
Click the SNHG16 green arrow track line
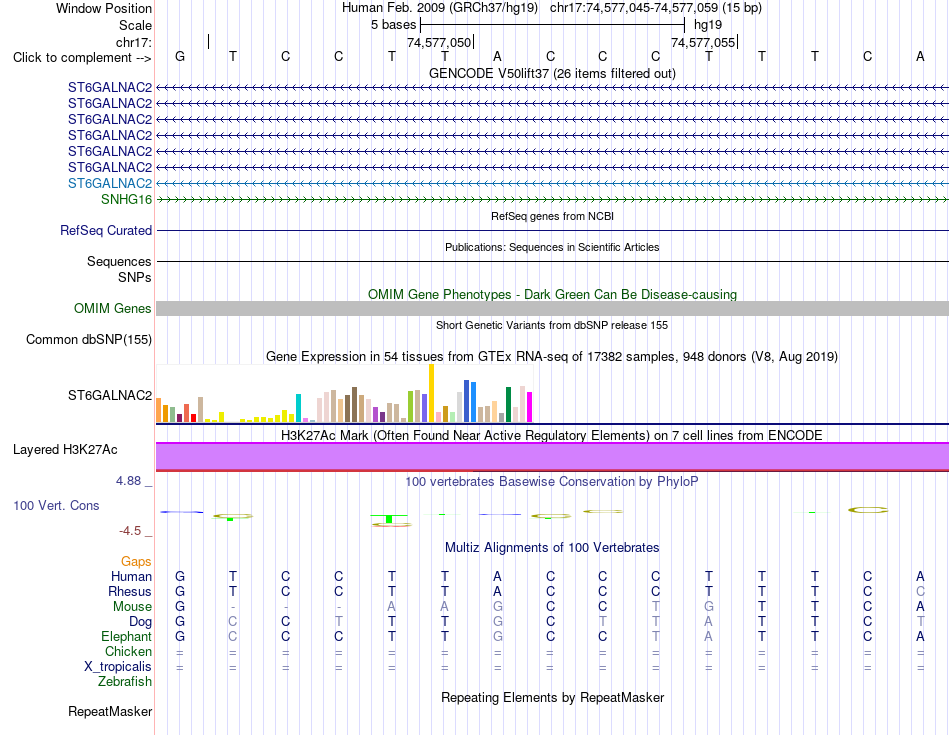[x=552, y=199]
